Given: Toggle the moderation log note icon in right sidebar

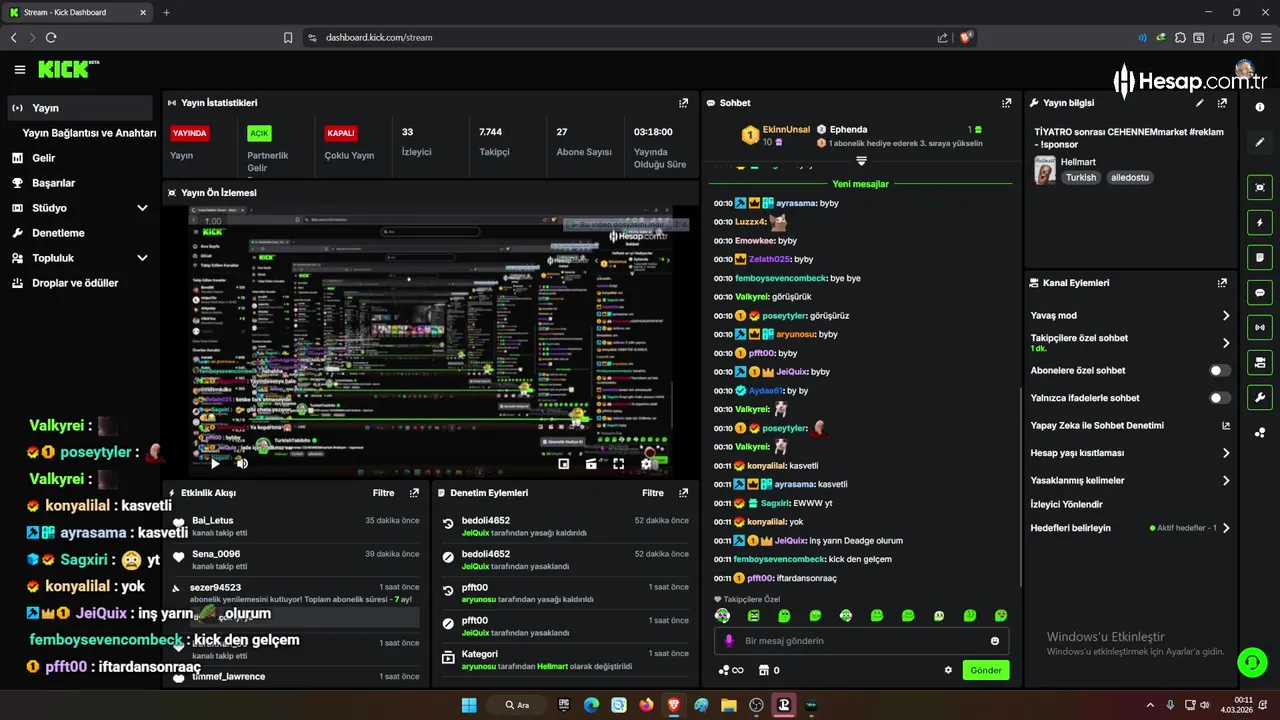Looking at the screenshot, I should click(1260, 257).
